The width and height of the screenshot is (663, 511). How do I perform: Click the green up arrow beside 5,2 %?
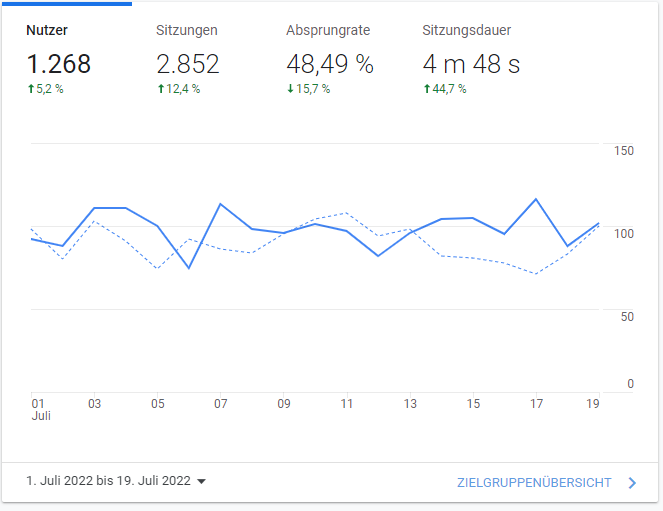(30, 89)
